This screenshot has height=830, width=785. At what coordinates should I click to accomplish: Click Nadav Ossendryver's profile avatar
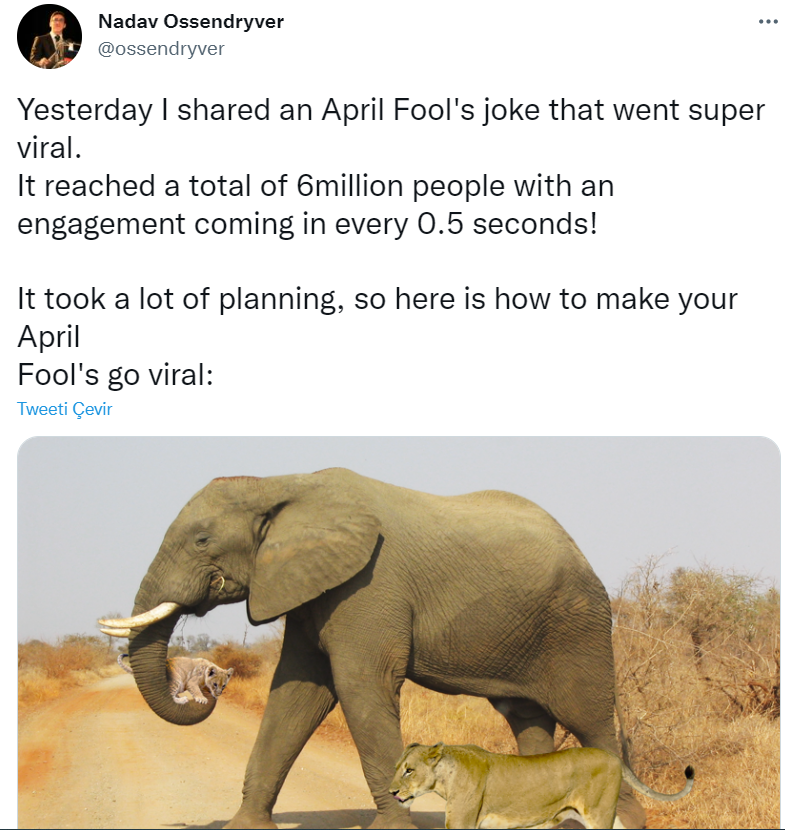click(49, 36)
